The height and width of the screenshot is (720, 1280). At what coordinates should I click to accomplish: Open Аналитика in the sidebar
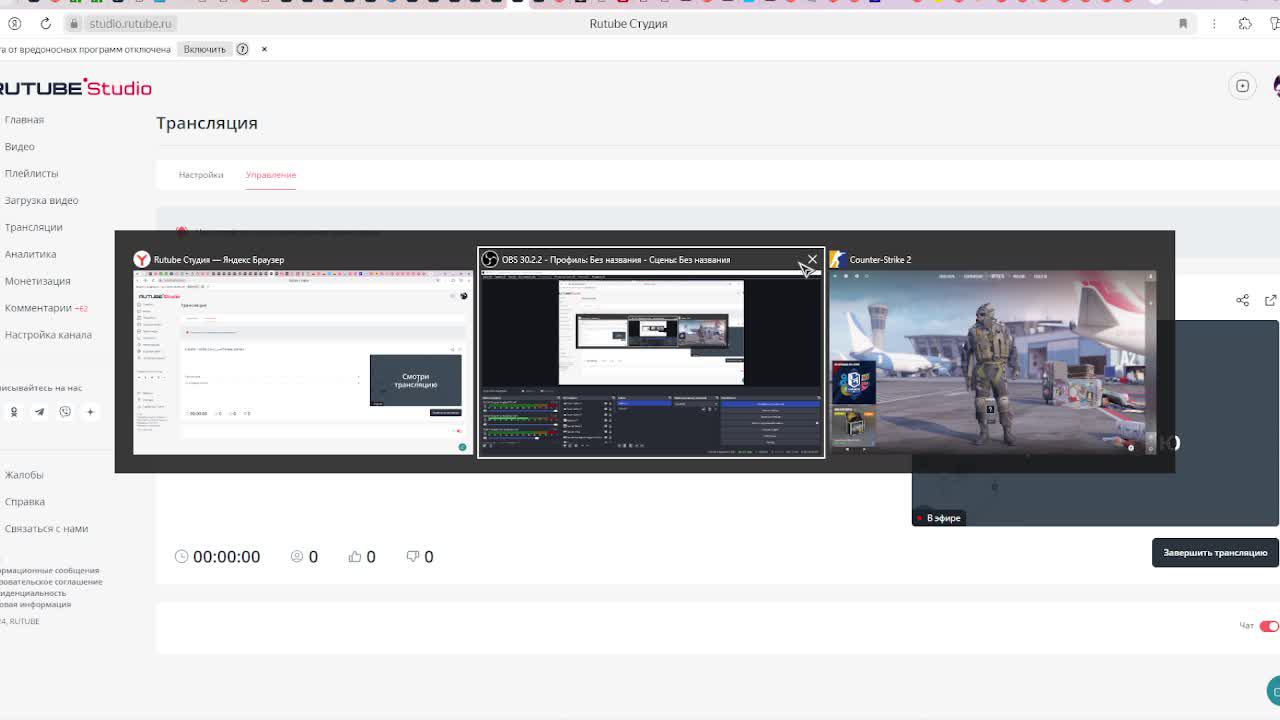[x=30, y=255]
